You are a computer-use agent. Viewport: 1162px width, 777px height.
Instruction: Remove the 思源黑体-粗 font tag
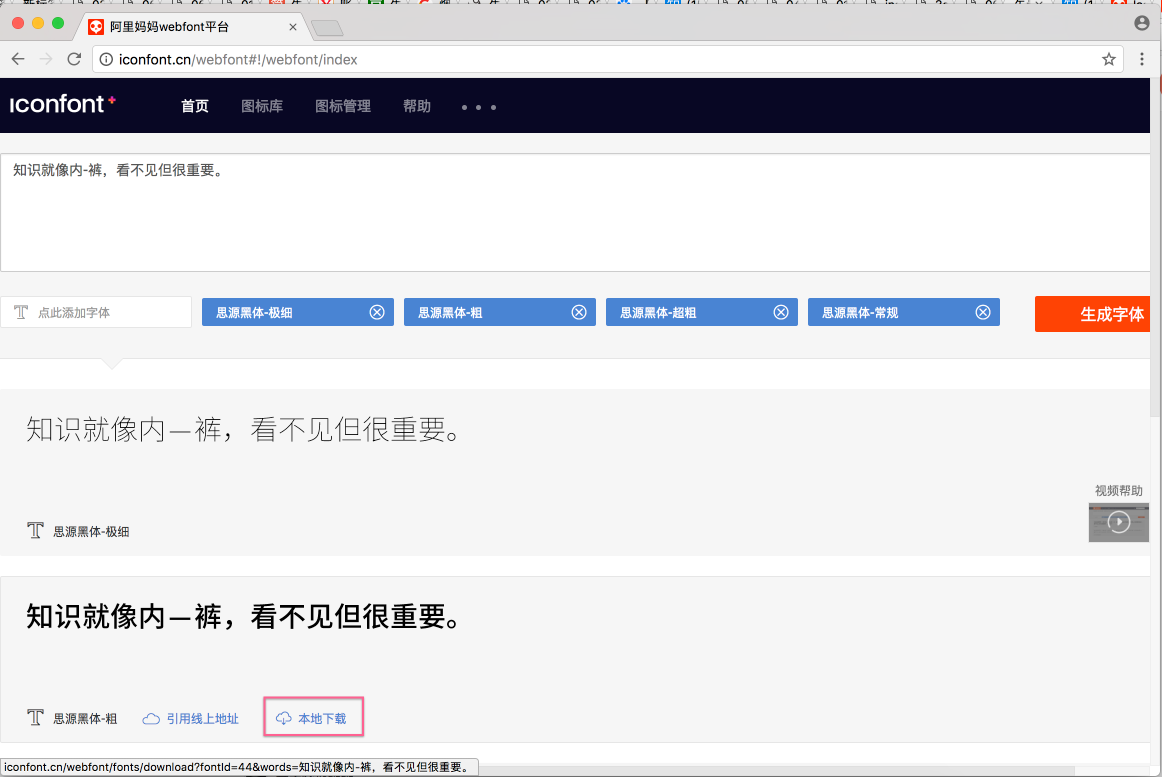(x=579, y=312)
